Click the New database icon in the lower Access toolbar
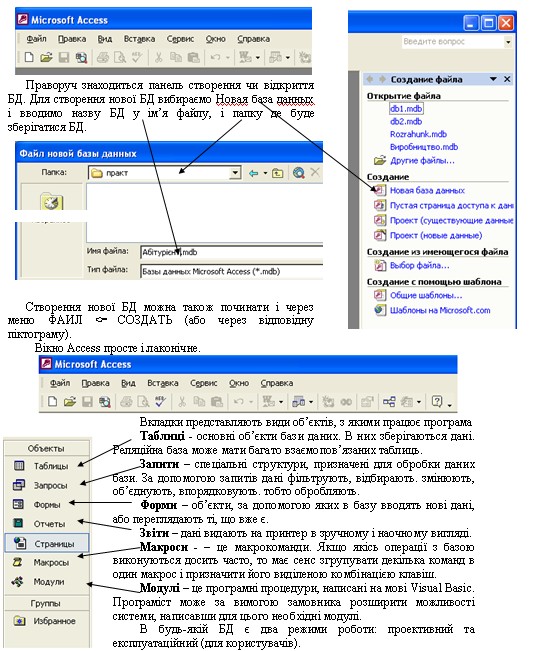543x651 pixels. [52, 401]
